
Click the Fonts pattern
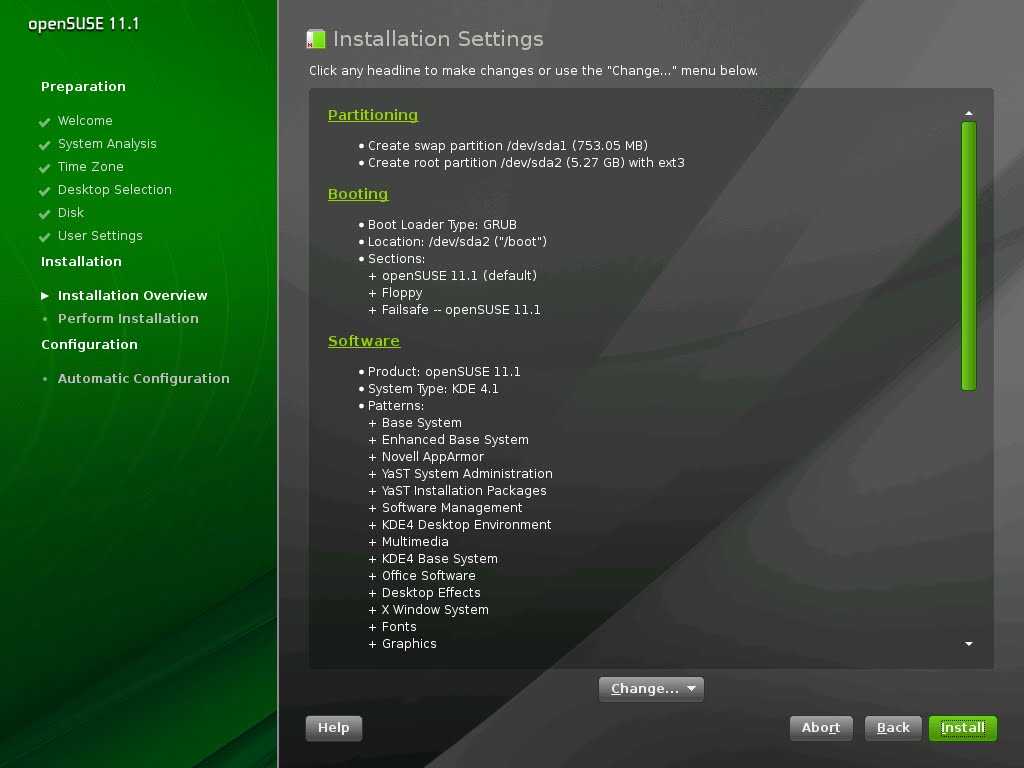399,626
